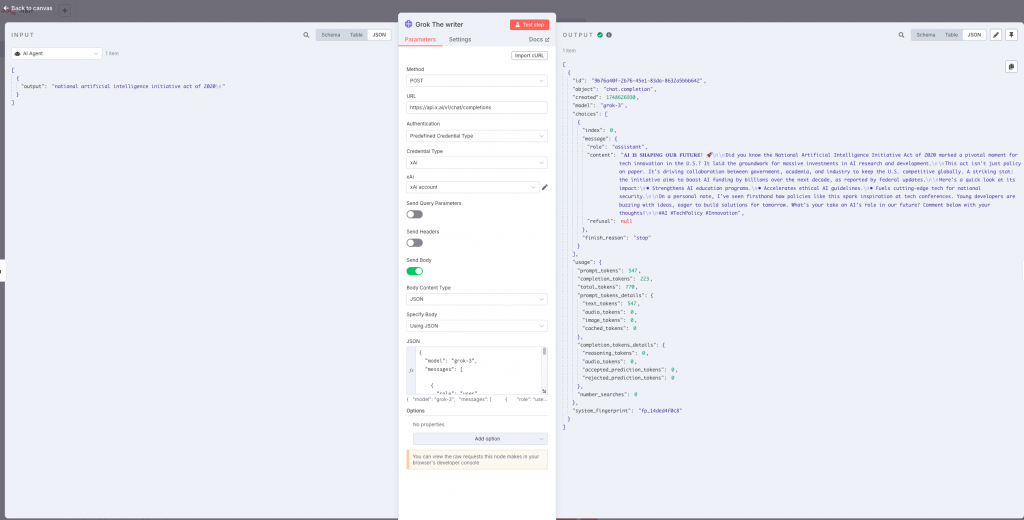Copy the output JSON to clipboard
The image size is (1024, 520).
1010,67
